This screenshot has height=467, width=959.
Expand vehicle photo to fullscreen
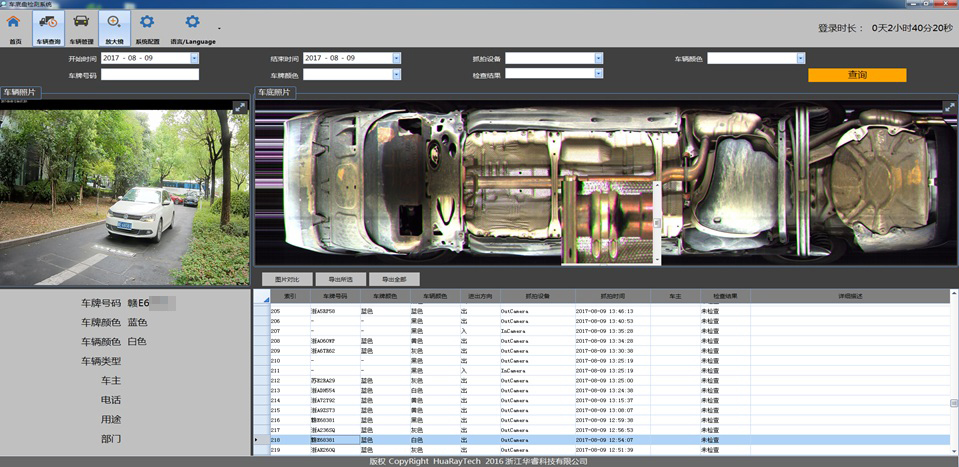coord(239,107)
